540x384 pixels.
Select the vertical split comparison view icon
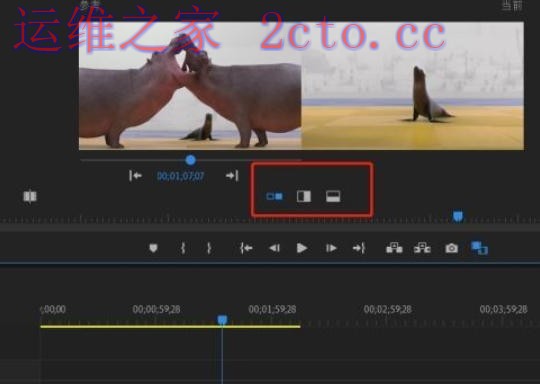(304, 196)
